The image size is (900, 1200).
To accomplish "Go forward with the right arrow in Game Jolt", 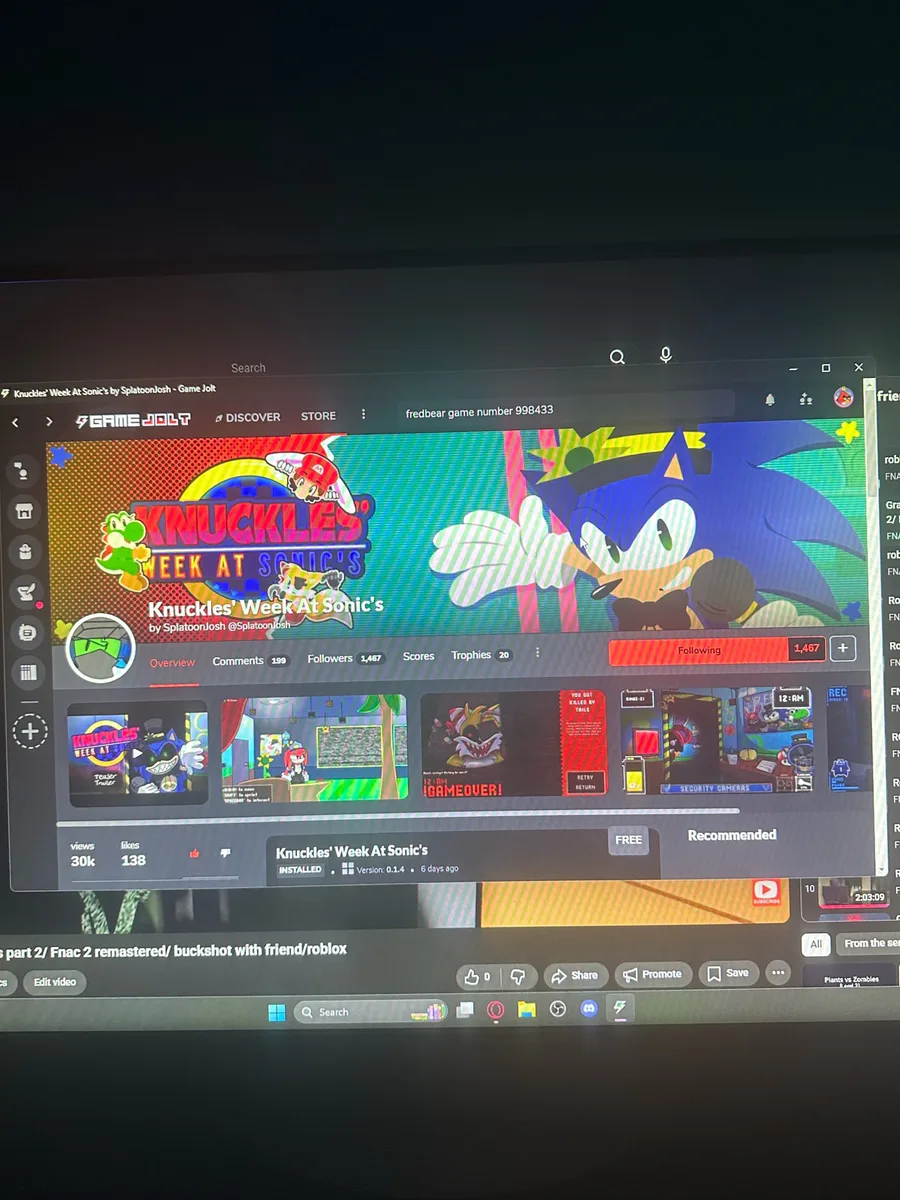I will point(49,422).
